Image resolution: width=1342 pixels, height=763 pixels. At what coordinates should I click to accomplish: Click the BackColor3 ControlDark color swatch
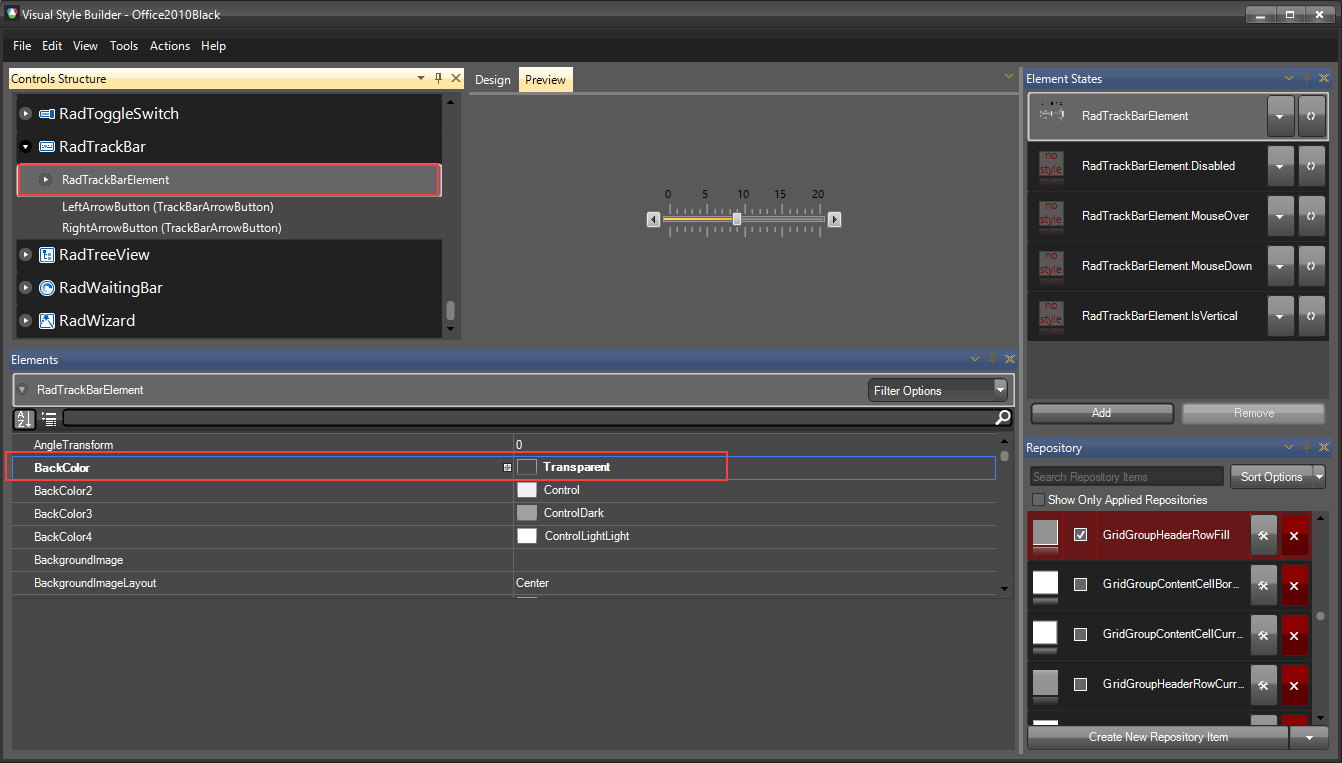coord(527,513)
